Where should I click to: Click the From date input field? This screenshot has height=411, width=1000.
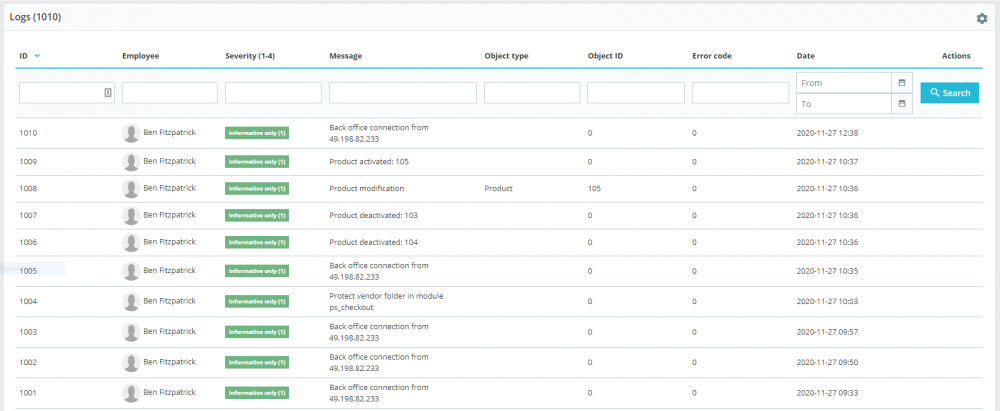click(x=844, y=83)
